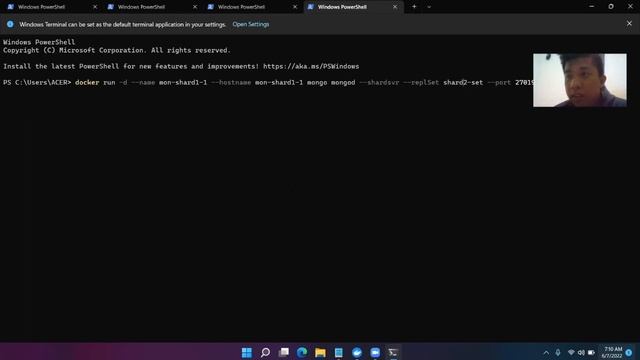Open the clock showing 7:10 AM
Viewport: 640px width, 360px height.
[x=612, y=353]
